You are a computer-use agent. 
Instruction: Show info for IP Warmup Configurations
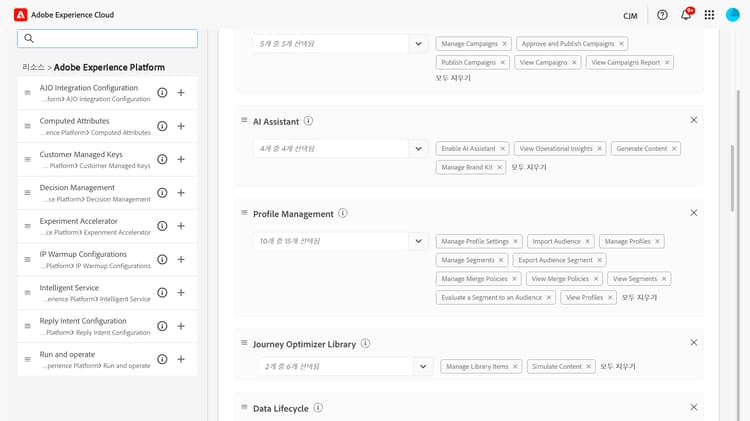(162, 259)
